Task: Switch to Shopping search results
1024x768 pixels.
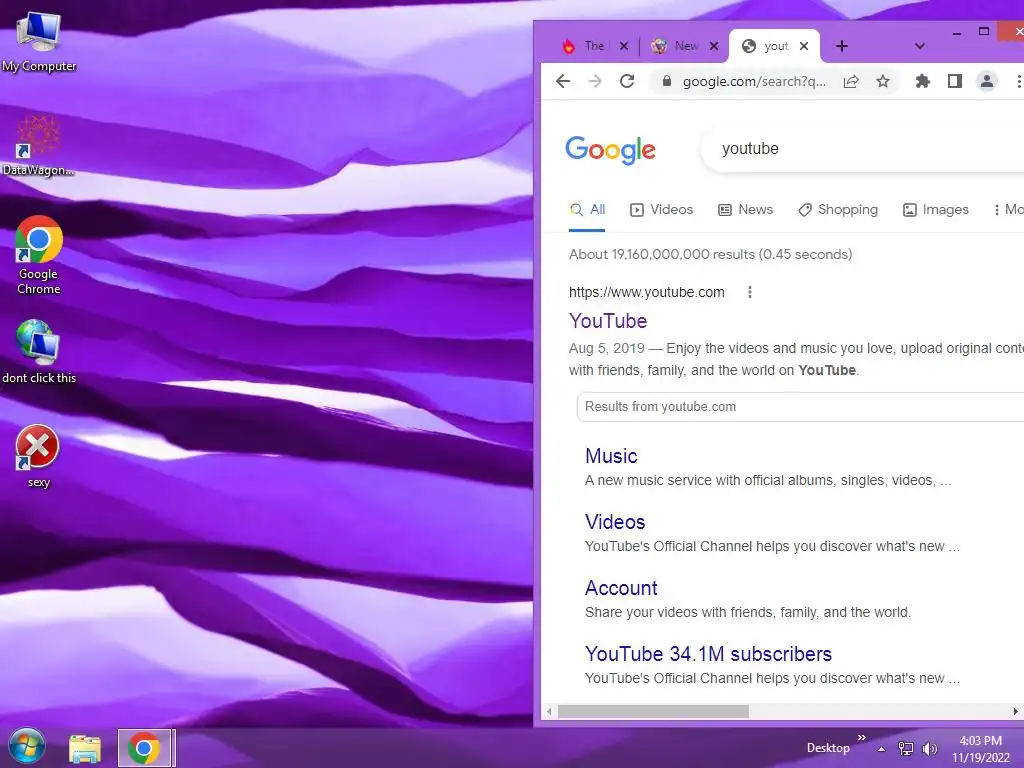Action: (838, 210)
